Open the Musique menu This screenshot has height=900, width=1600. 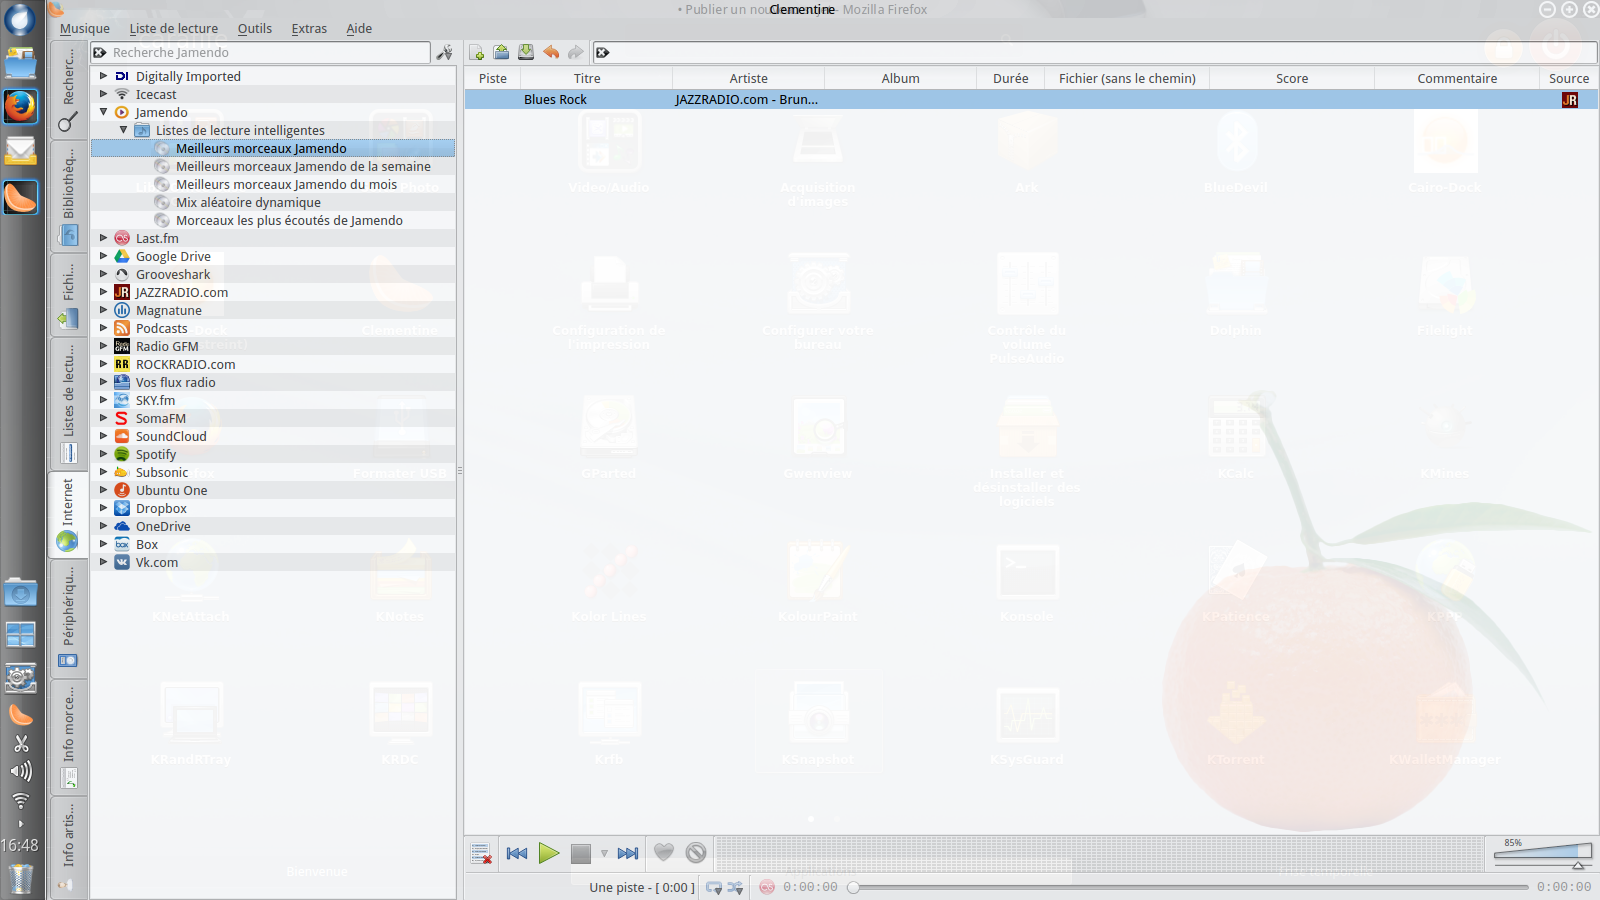pyautogui.click(x=85, y=29)
